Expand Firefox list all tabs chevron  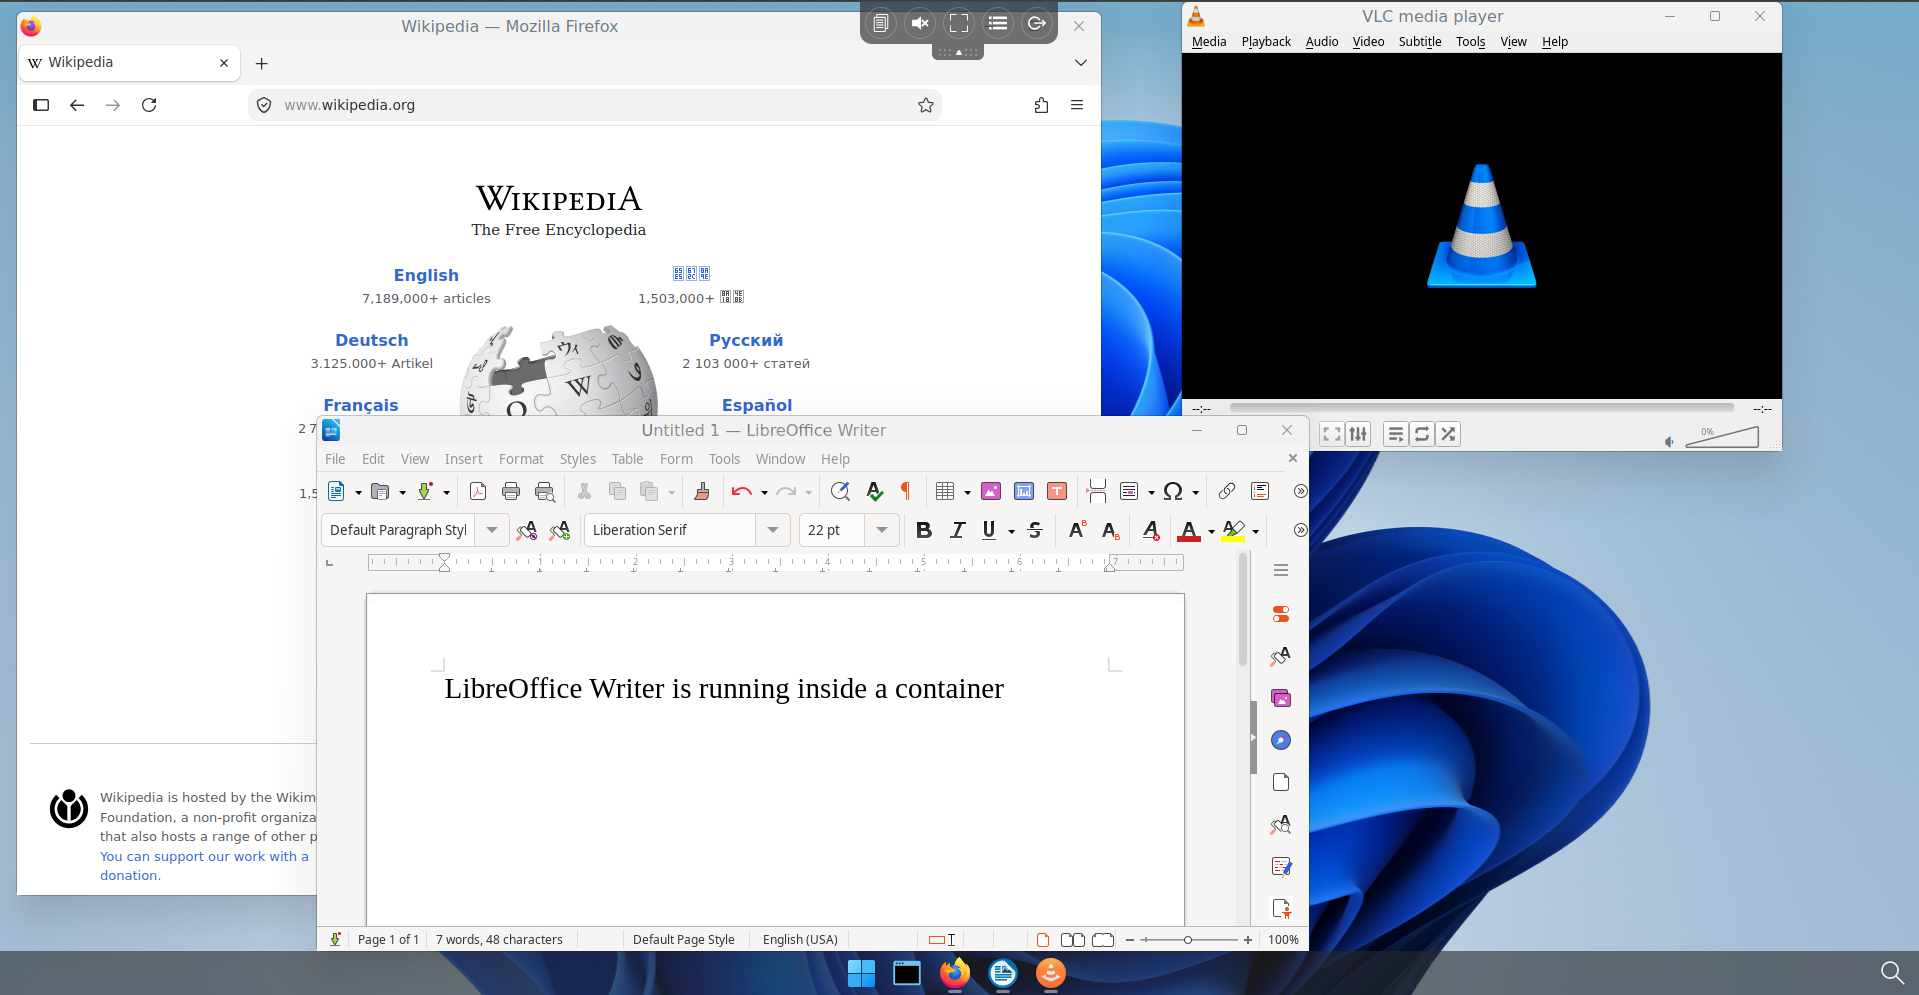point(1081,63)
